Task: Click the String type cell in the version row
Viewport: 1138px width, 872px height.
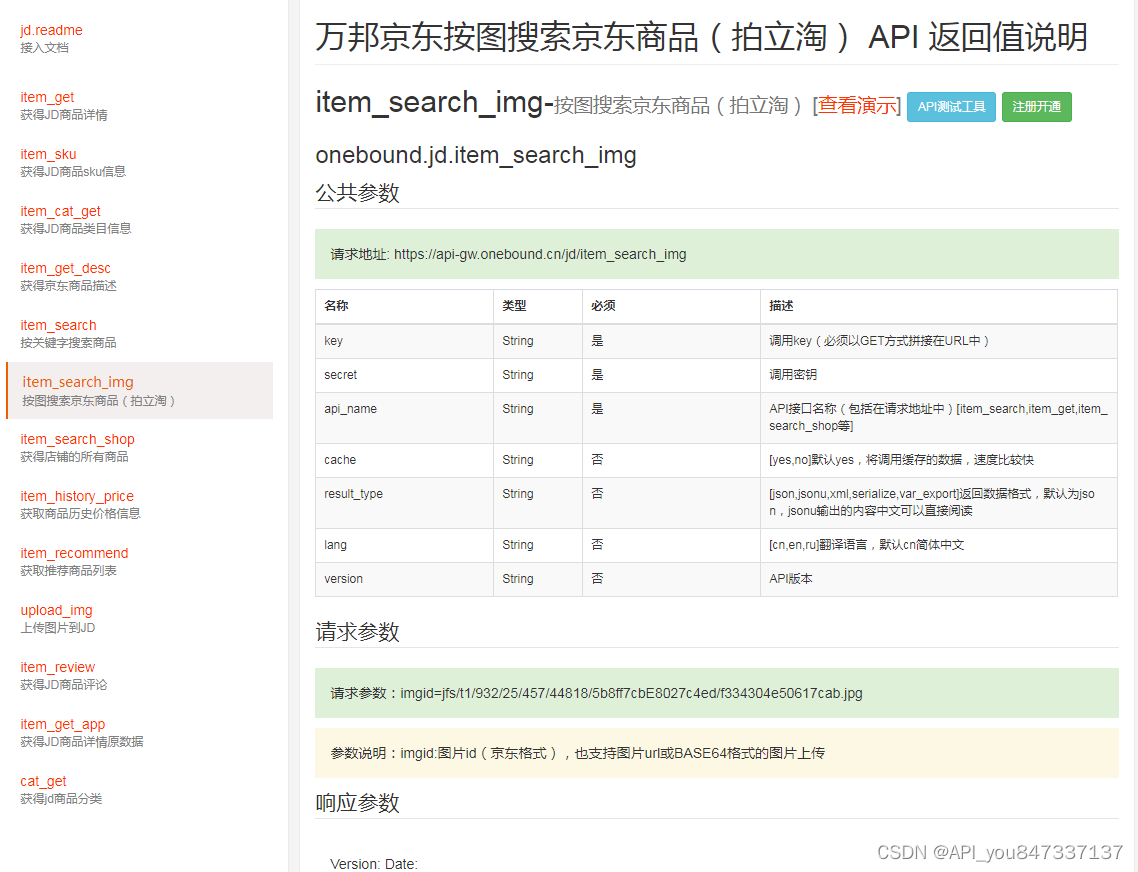Action: [x=537, y=579]
